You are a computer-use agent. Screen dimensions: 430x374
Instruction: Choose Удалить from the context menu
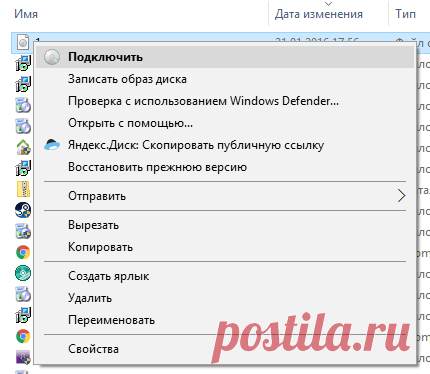point(225,298)
